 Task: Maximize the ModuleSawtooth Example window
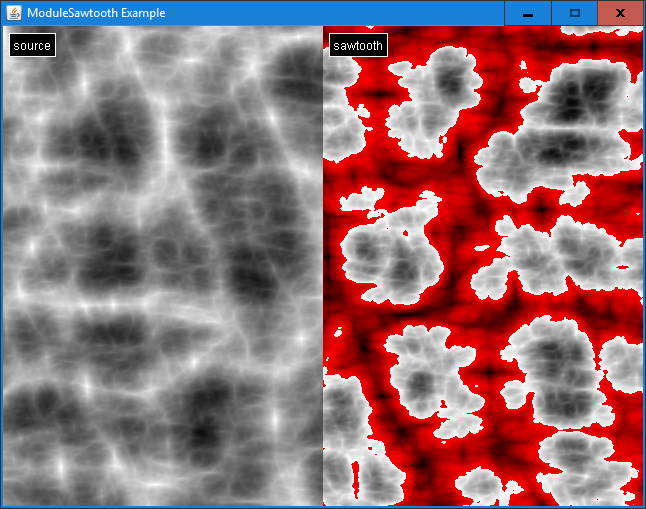pyautogui.click(x=574, y=13)
